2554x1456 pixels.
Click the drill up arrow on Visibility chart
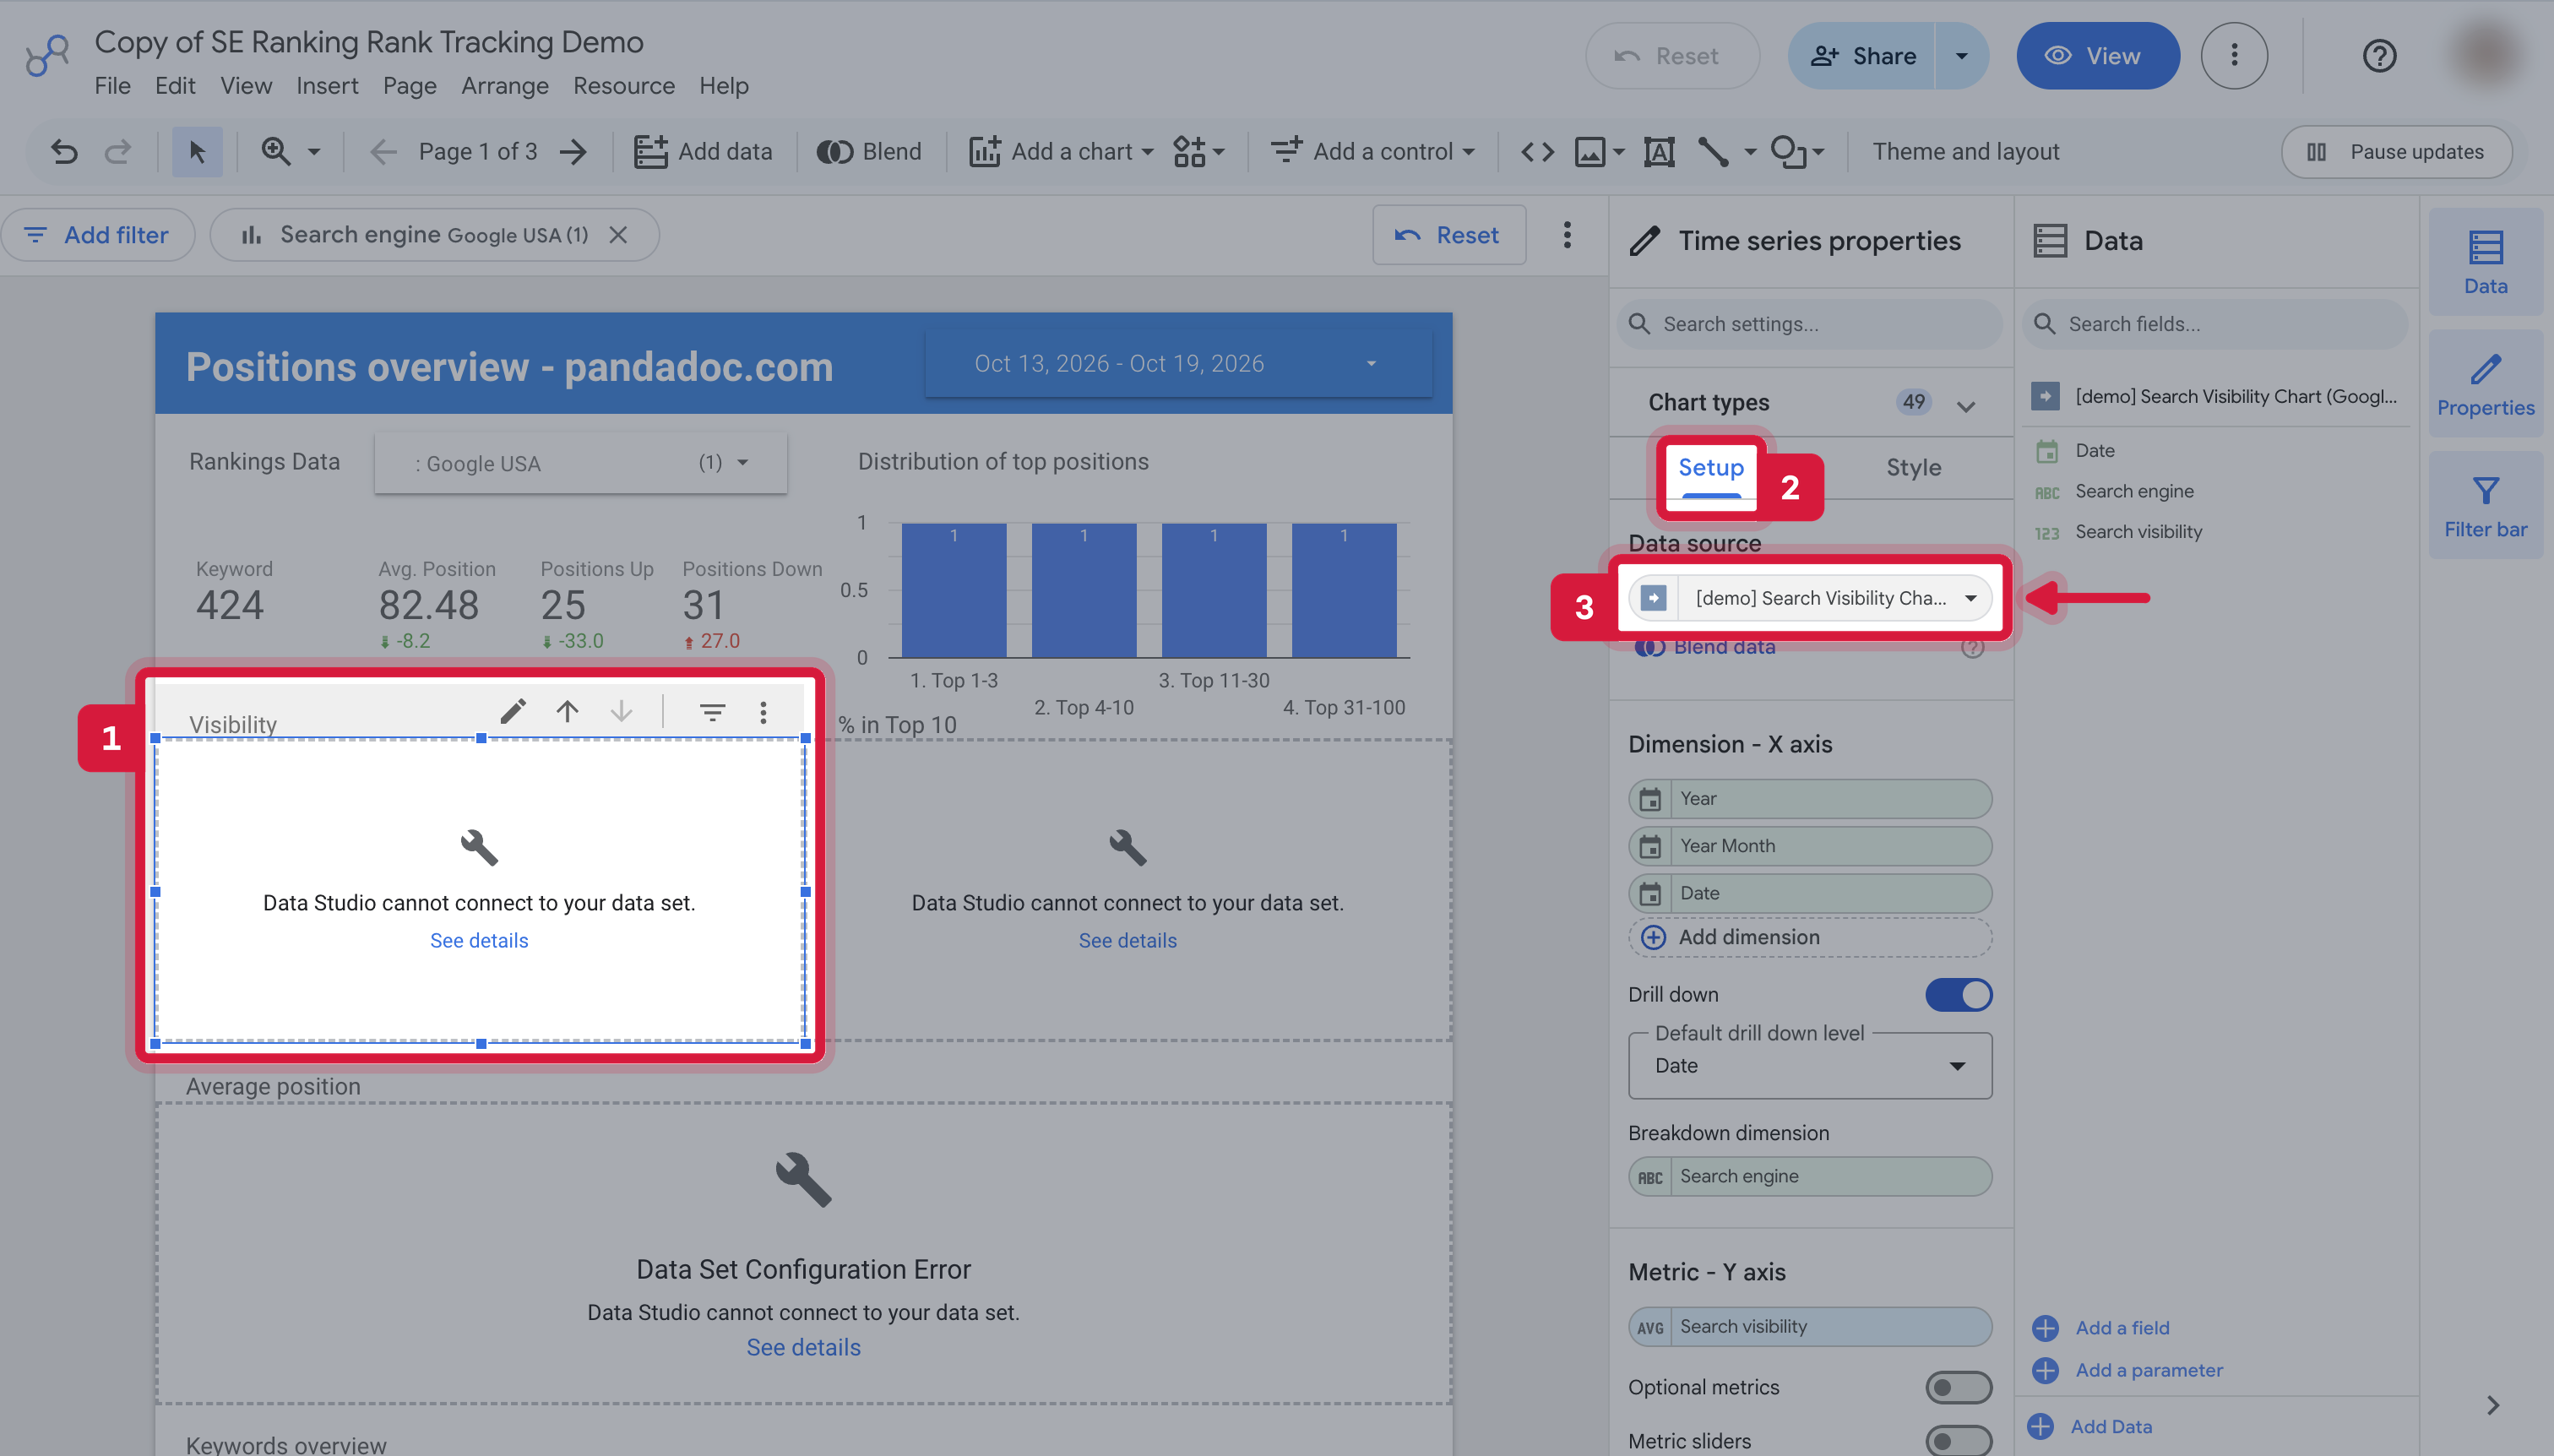[x=567, y=711]
